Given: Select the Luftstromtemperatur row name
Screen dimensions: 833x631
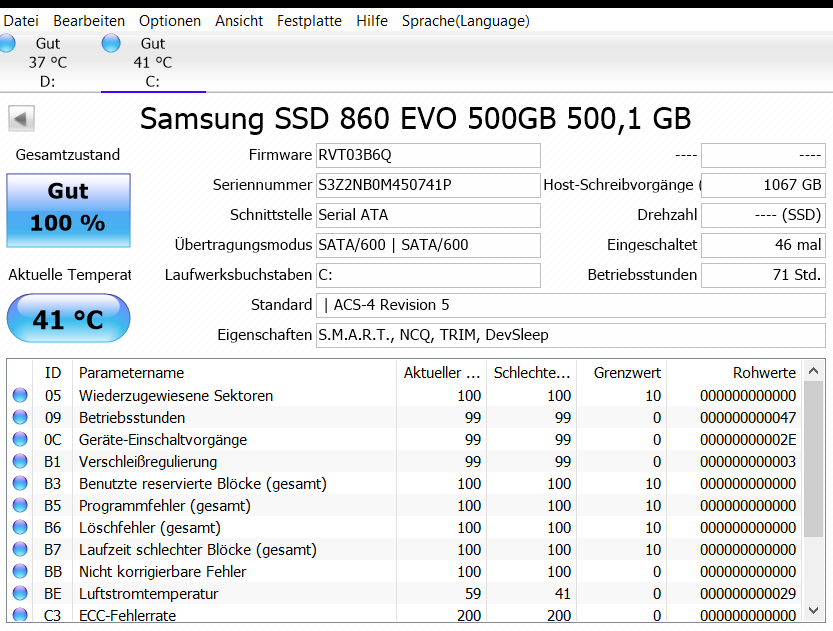Looking at the screenshot, I should [x=149, y=594].
